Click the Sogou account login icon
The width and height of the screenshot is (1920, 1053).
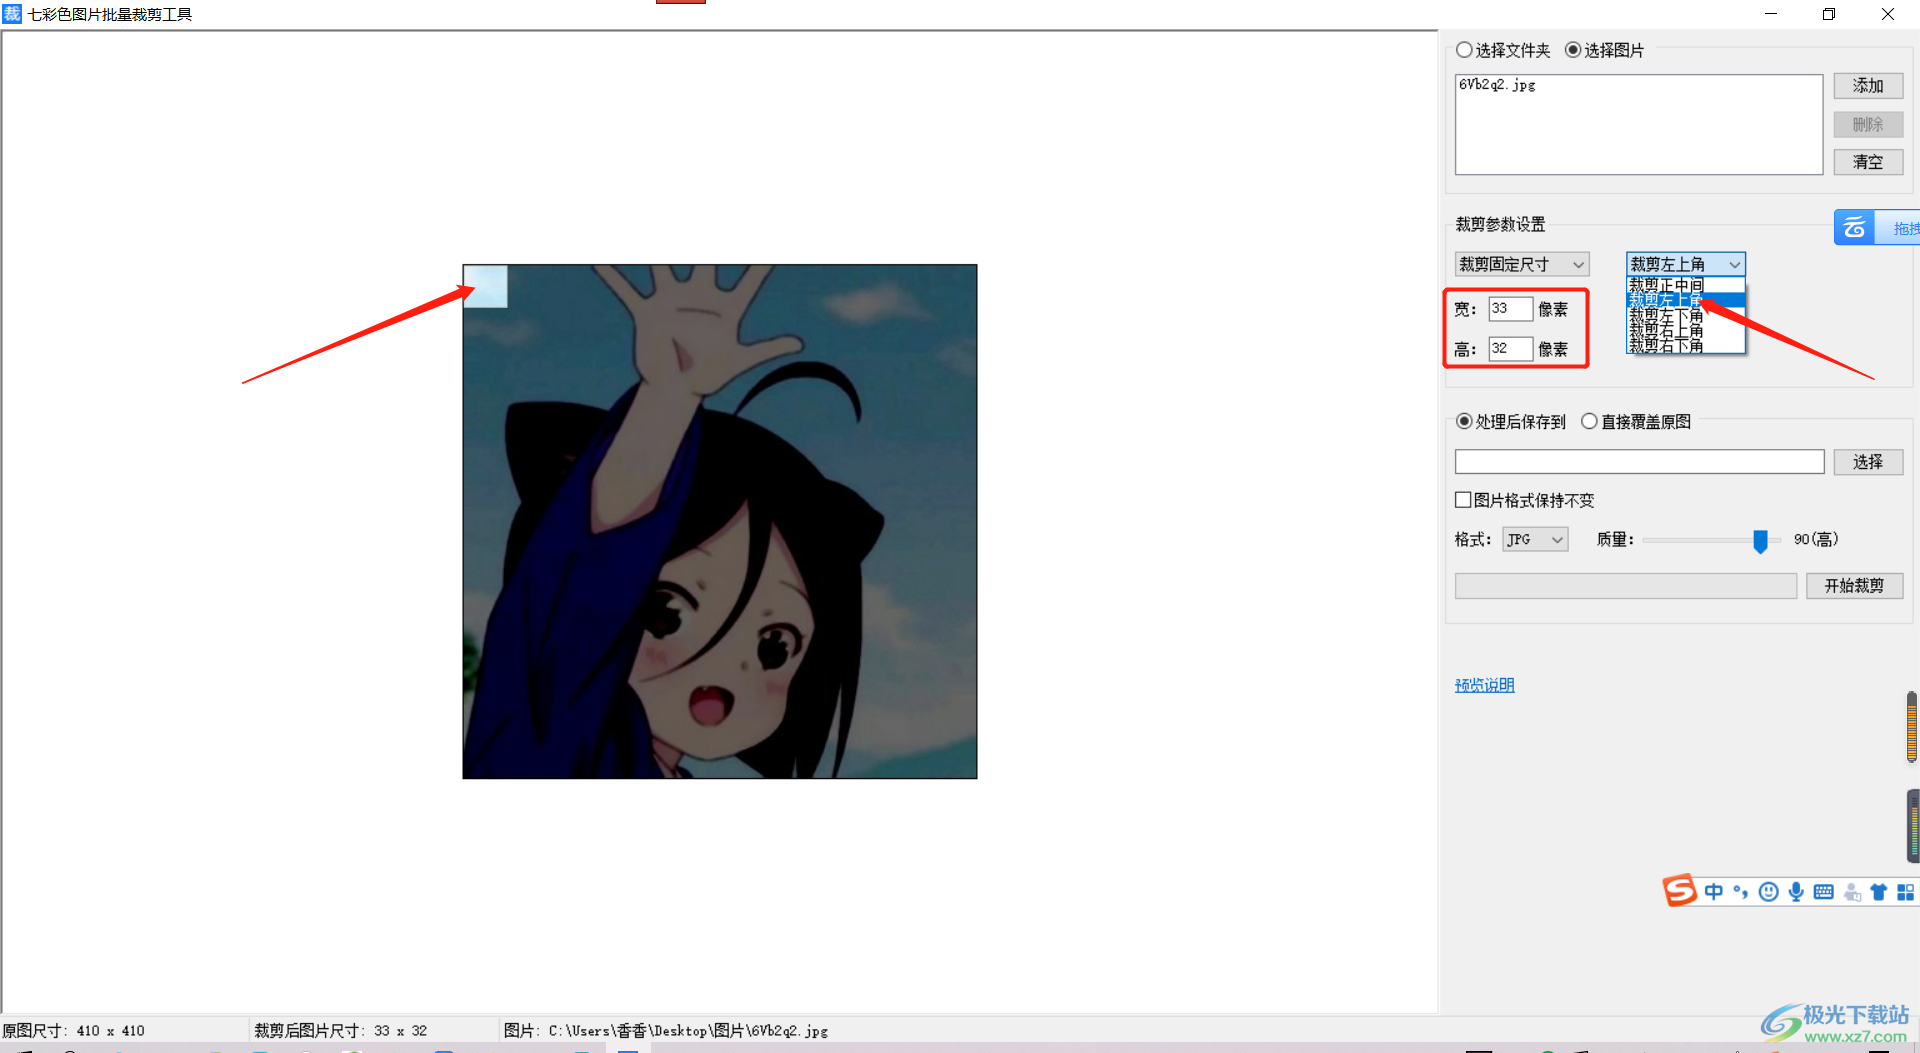1852,892
